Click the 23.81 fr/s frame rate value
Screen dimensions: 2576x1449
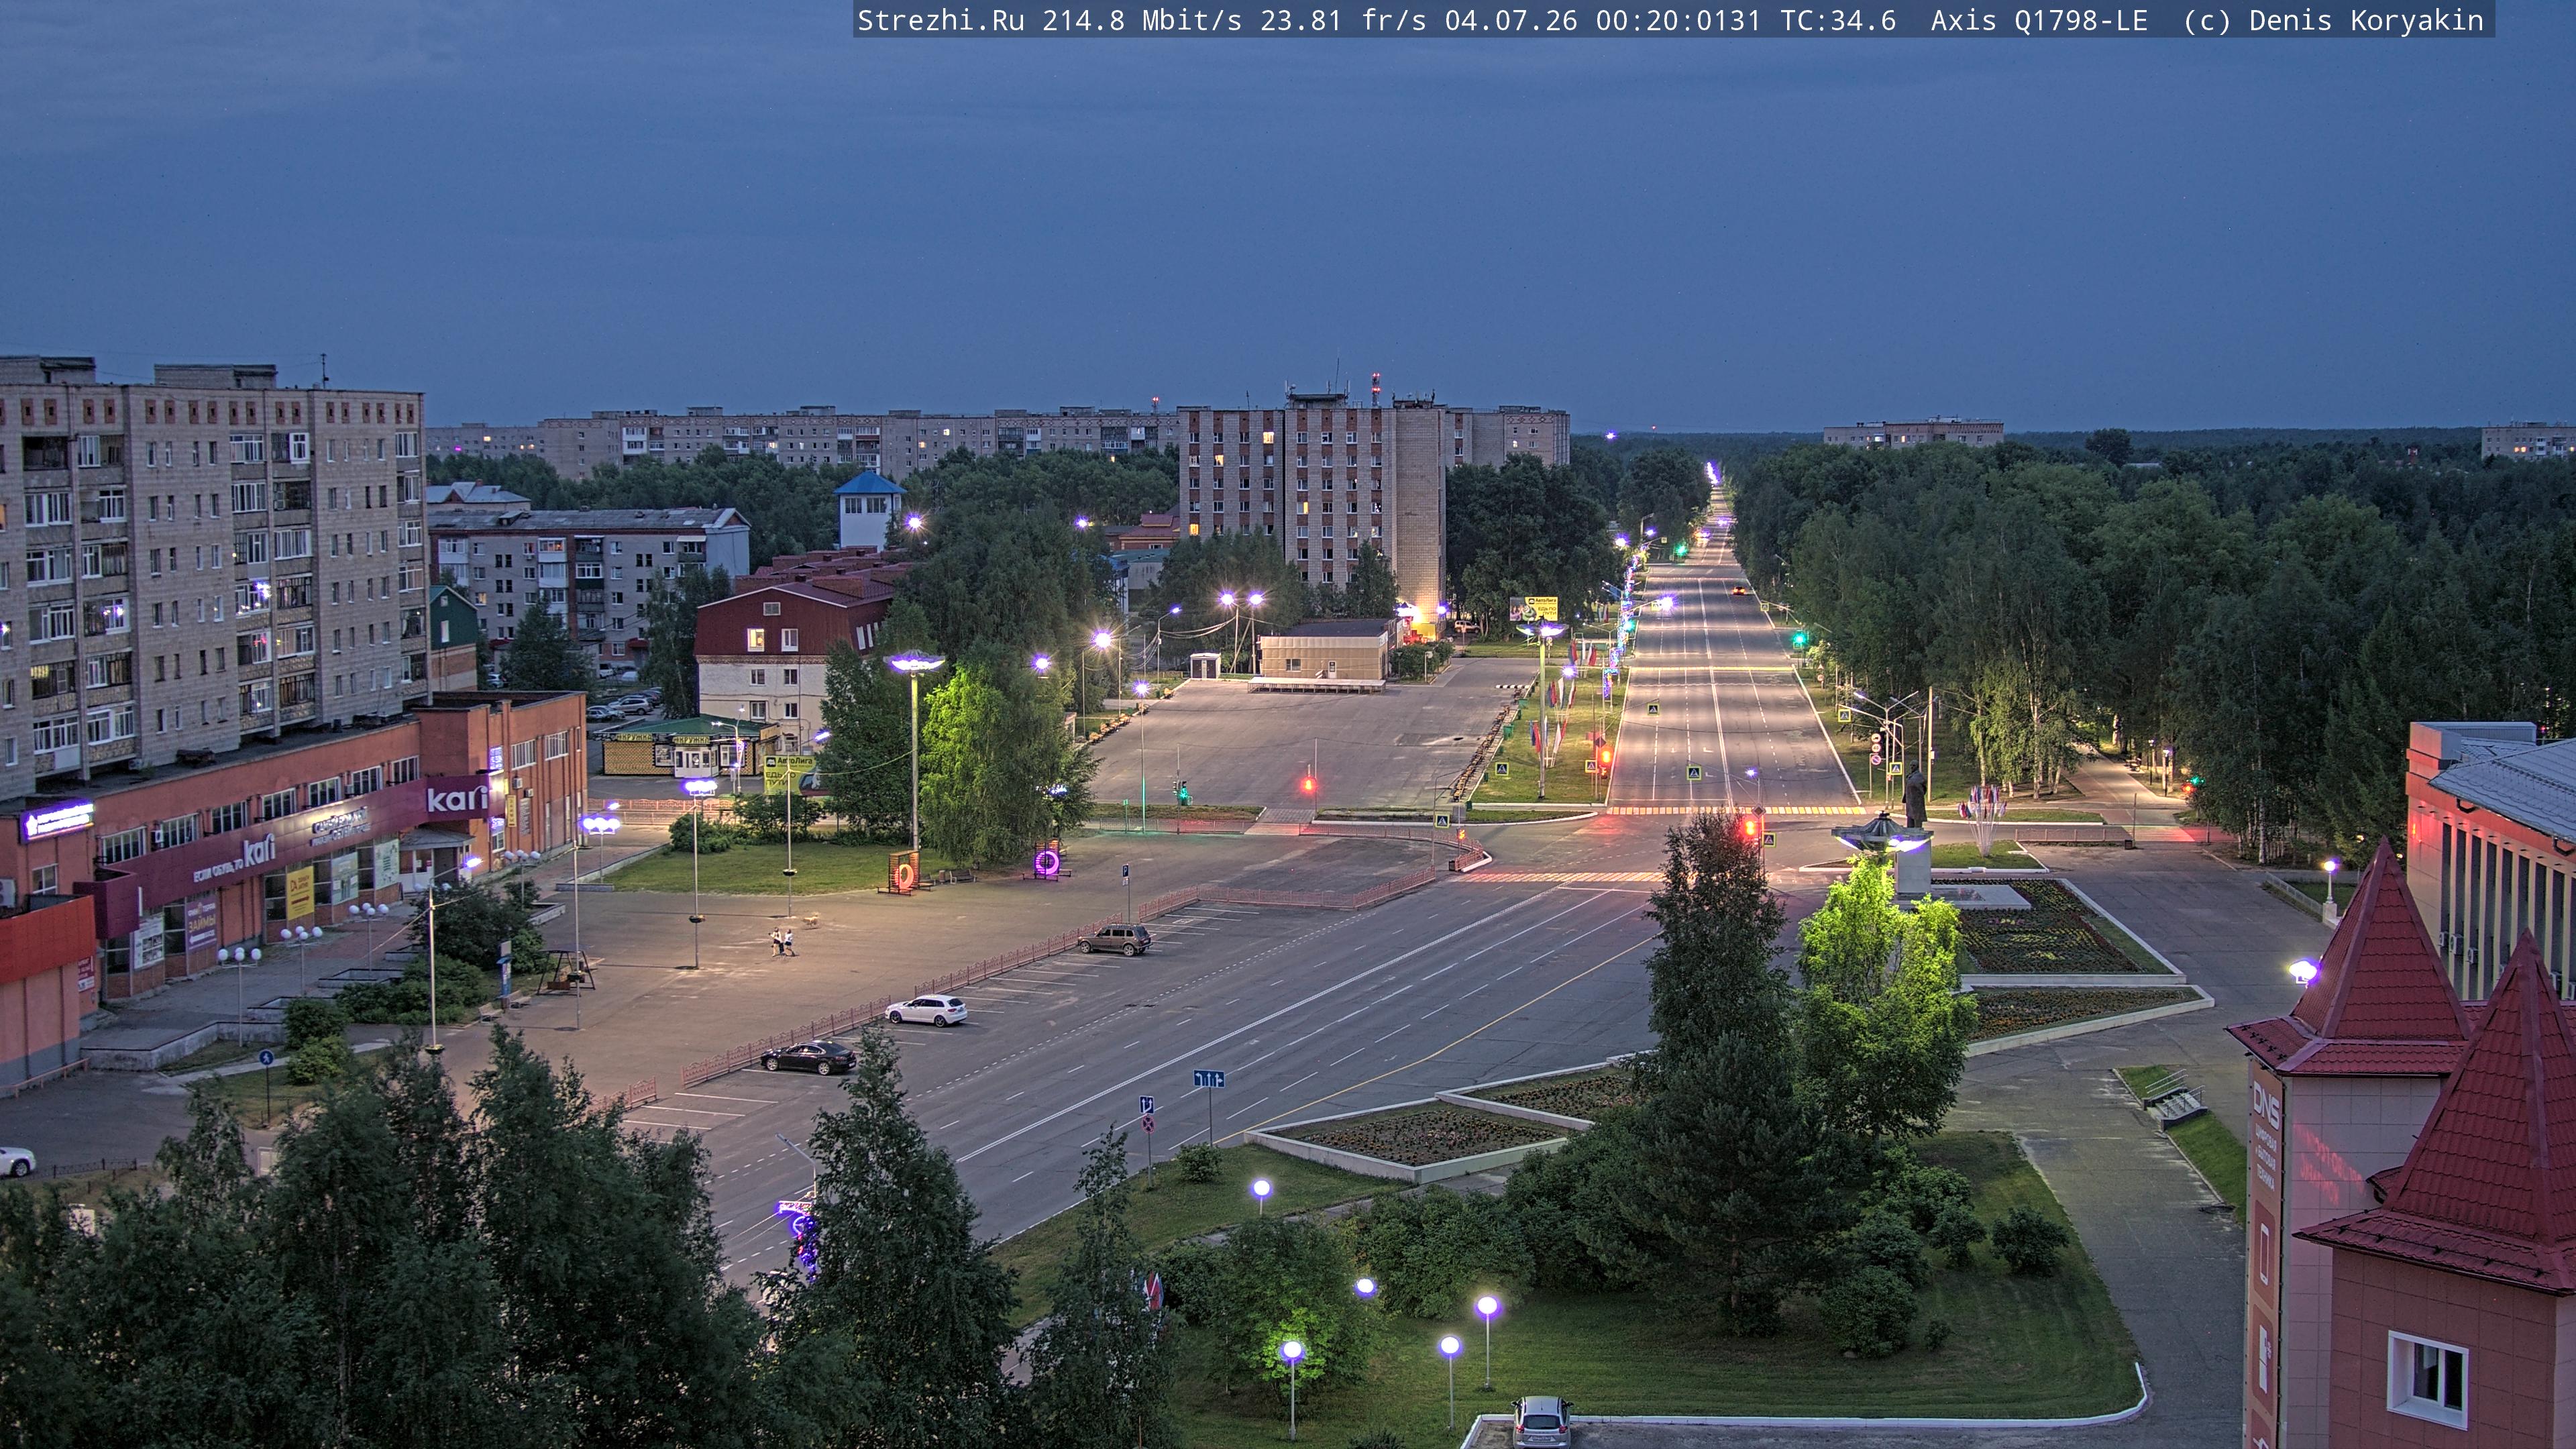click(1343, 21)
